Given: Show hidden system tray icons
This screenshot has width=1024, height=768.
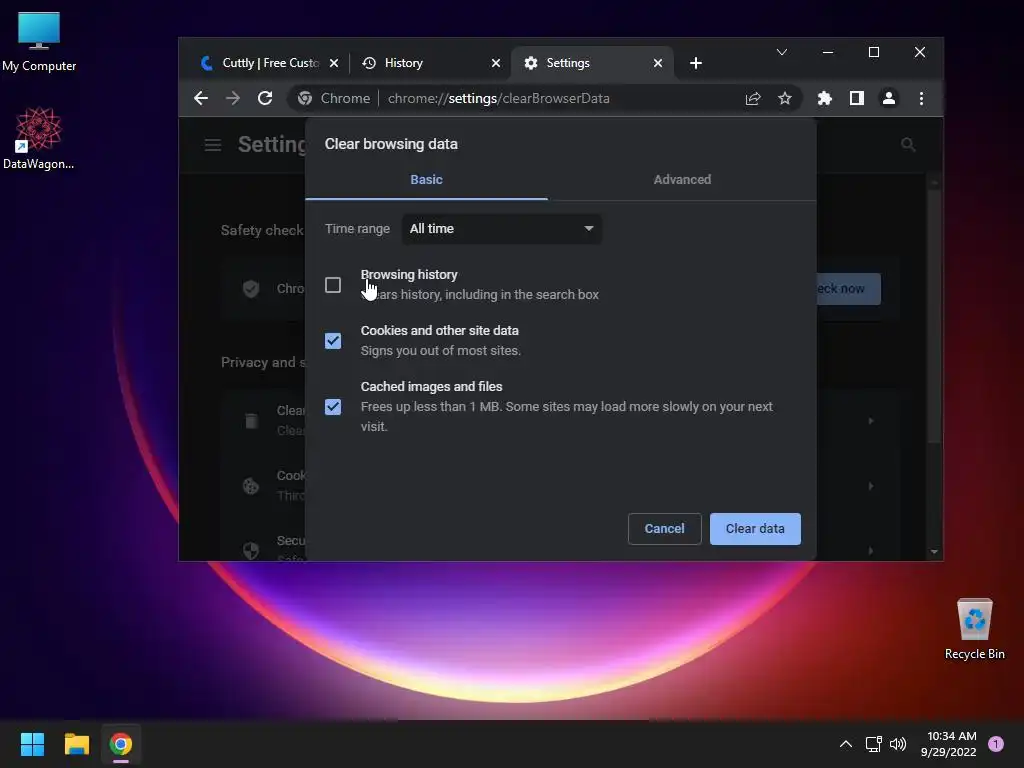Looking at the screenshot, I should click(x=845, y=744).
